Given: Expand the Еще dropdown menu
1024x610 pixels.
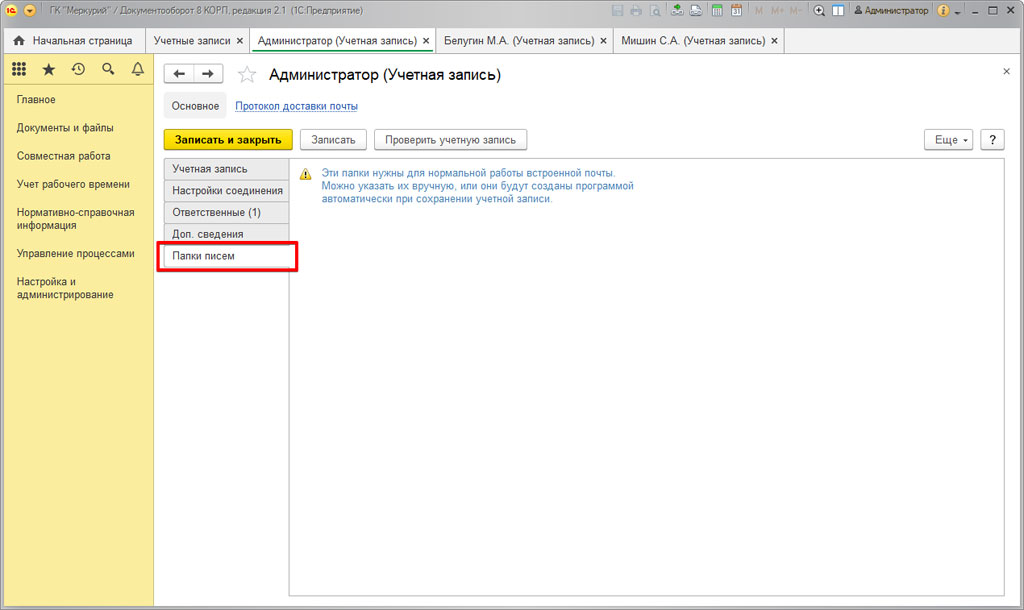Looking at the screenshot, I should (x=948, y=140).
